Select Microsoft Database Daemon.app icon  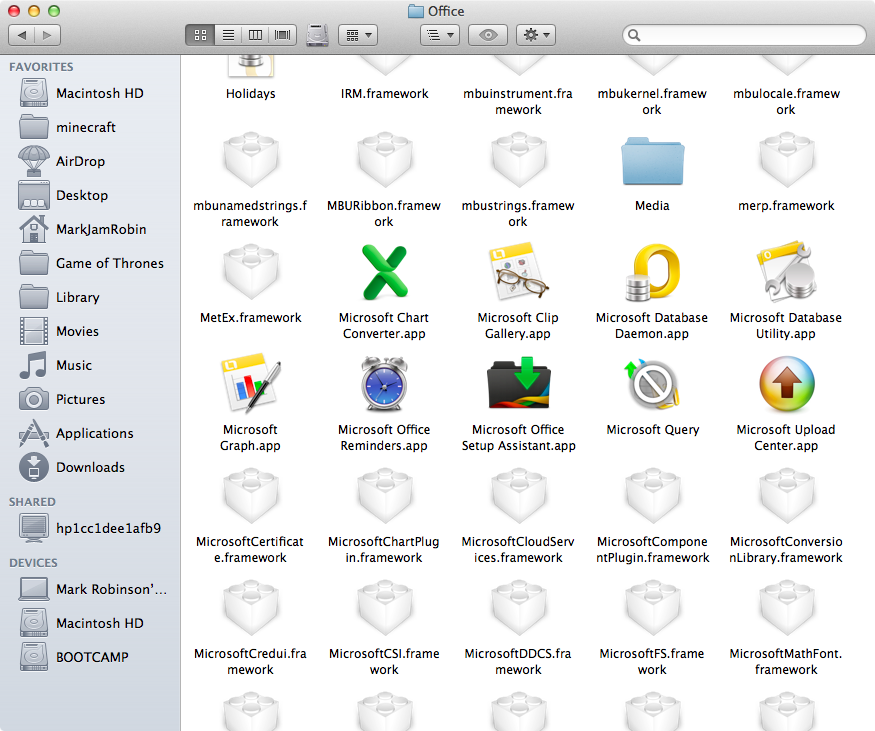point(652,272)
